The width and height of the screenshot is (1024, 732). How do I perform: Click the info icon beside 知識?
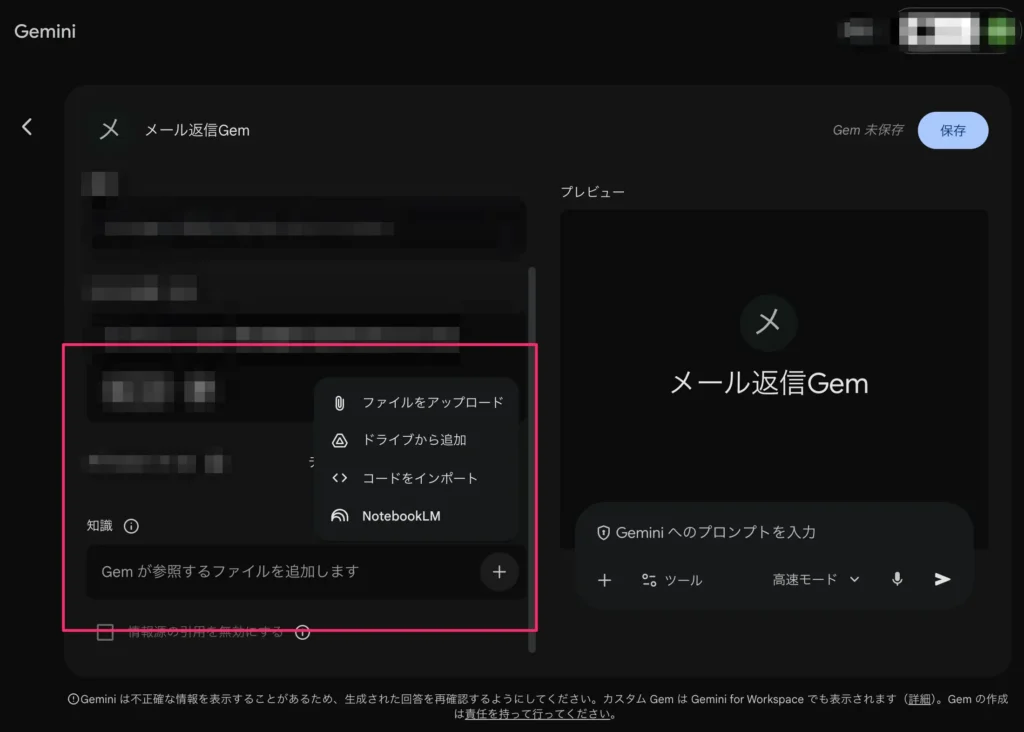tap(131, 526)
